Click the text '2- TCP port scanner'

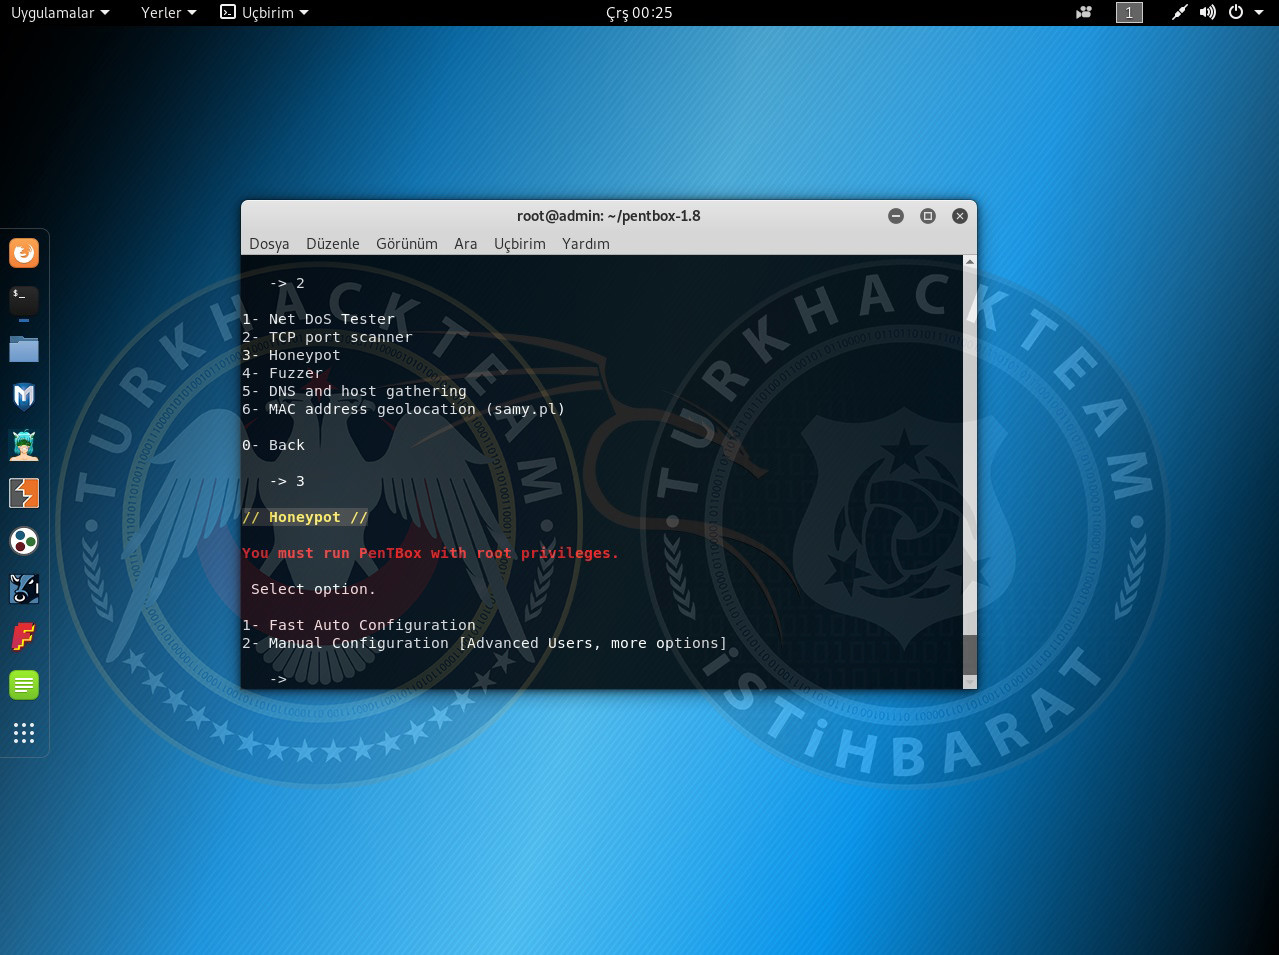(x=327, y=337)
